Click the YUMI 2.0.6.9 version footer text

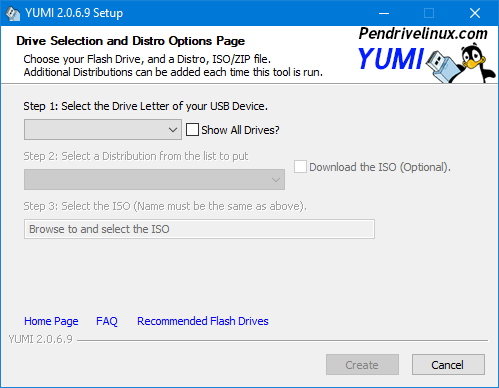pos(40,339)
